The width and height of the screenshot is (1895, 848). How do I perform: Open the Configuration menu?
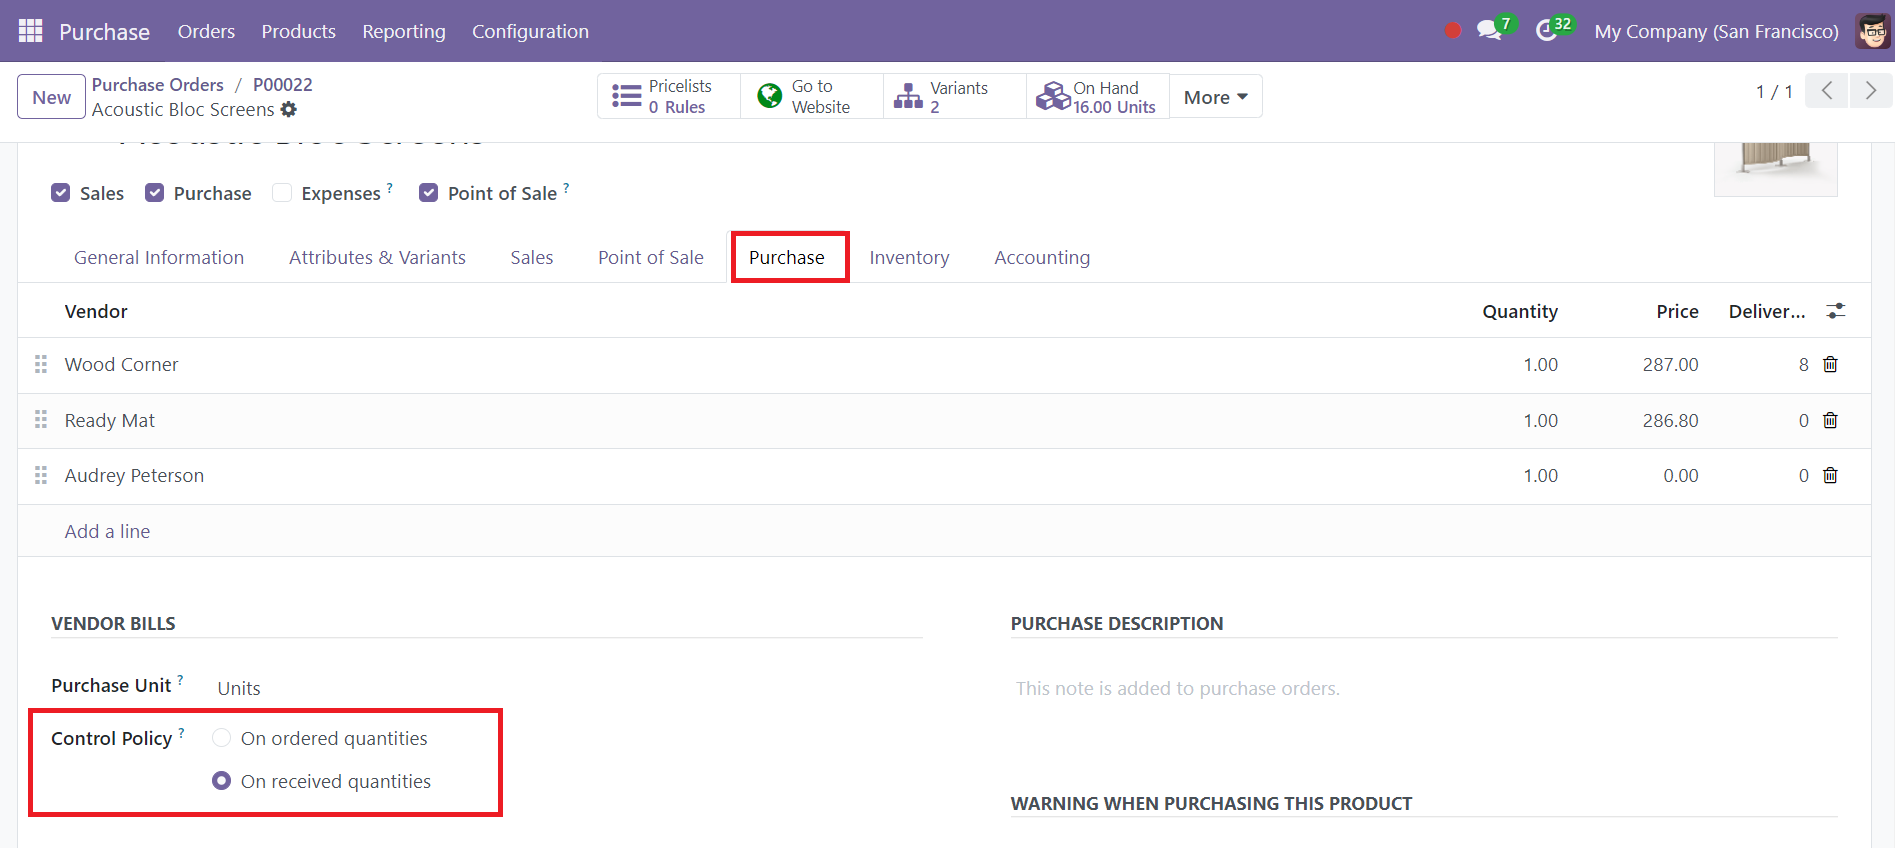(x=530, y=31)
